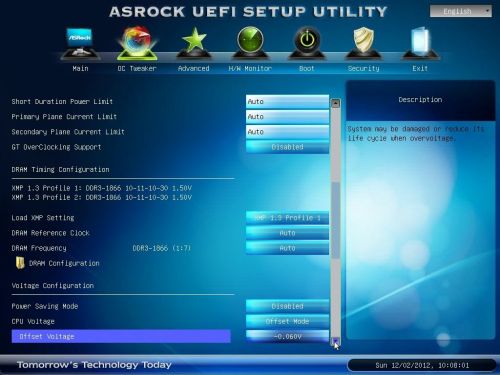Click the Voltage Configuration heading
This screenshot has height=375, width=500.
coord(53,286)
